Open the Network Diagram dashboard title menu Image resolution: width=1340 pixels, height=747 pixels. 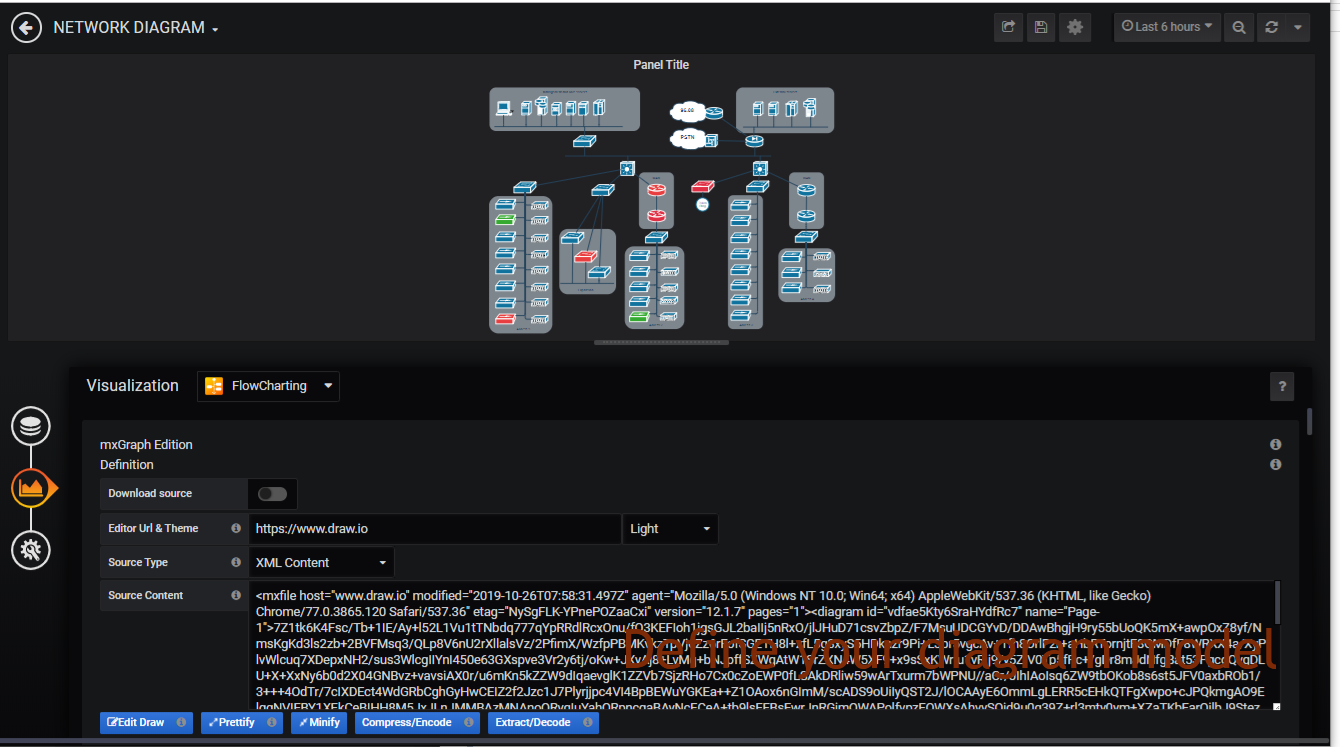coord(135,28)
